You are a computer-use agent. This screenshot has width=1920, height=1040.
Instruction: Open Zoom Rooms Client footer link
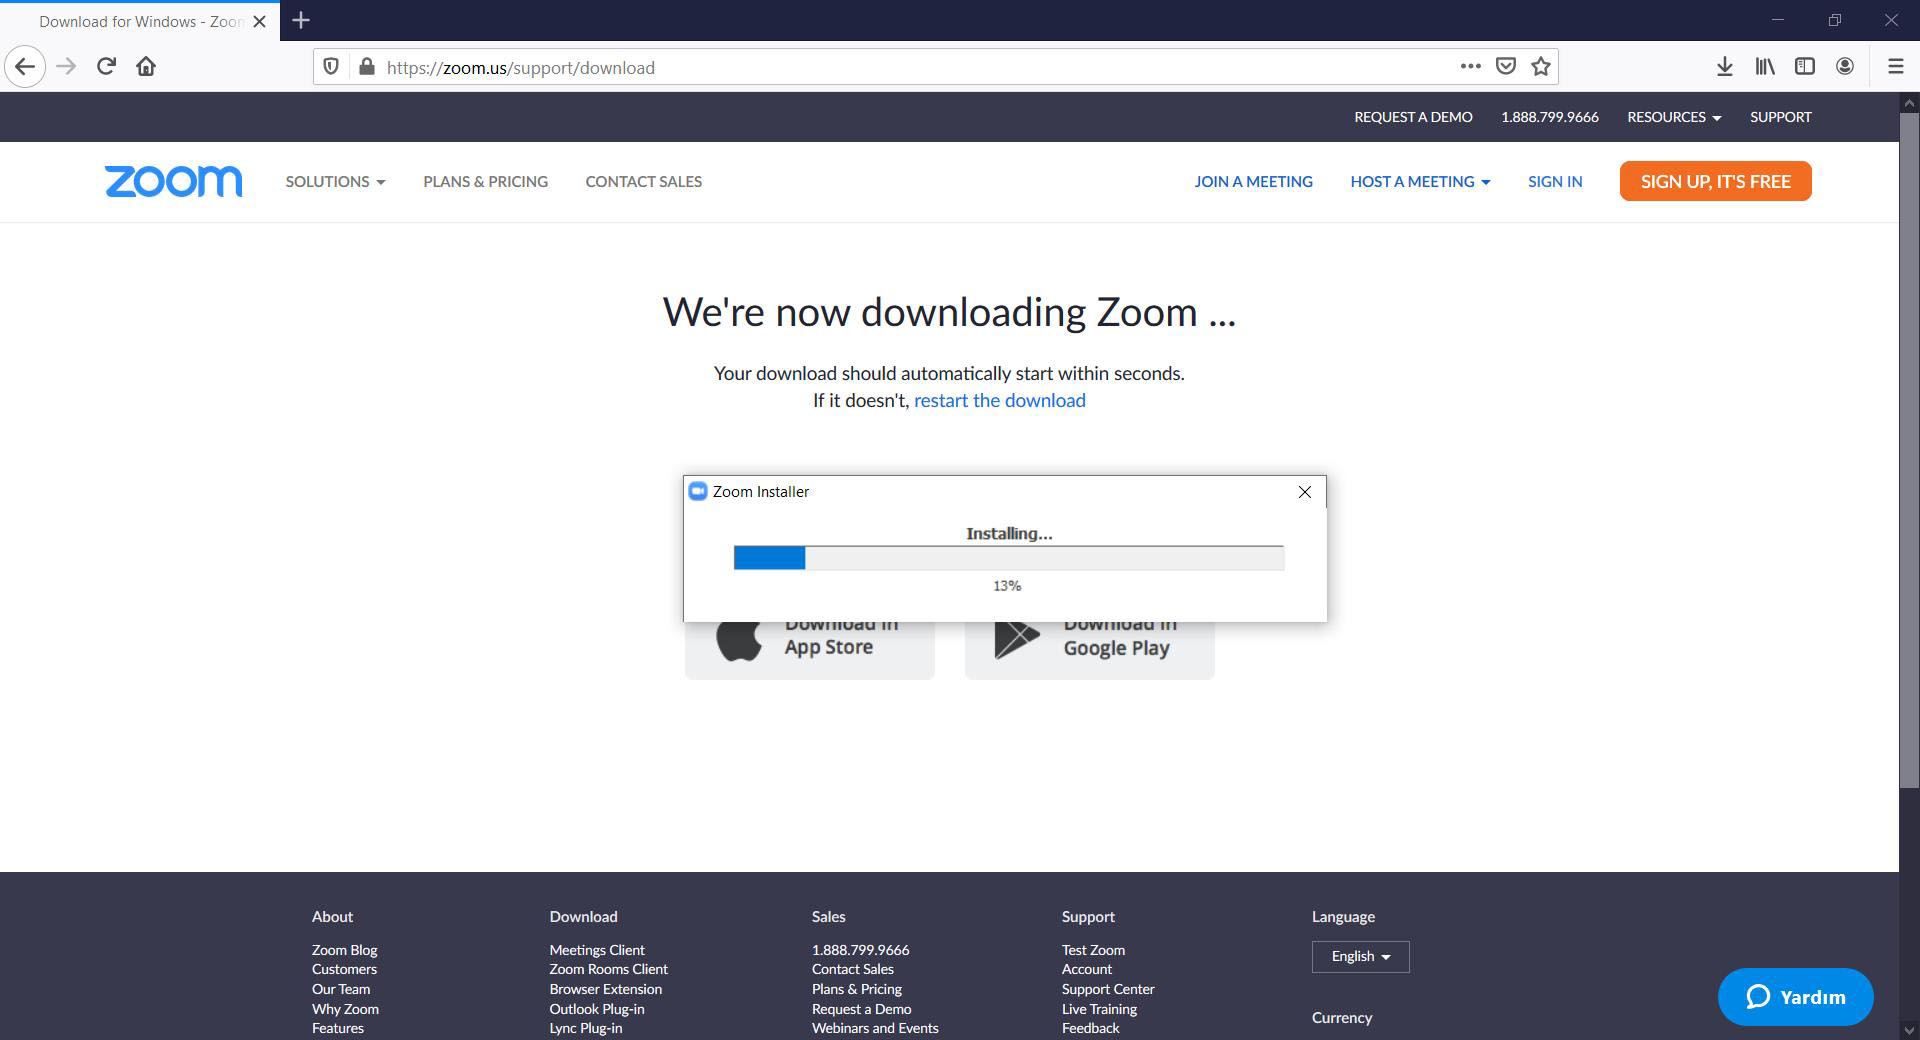point(608,969)
